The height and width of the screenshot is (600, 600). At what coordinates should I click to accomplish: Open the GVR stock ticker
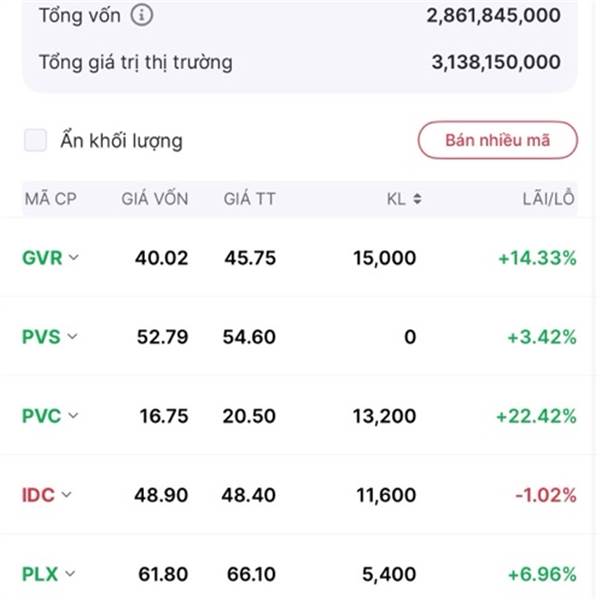42,258
